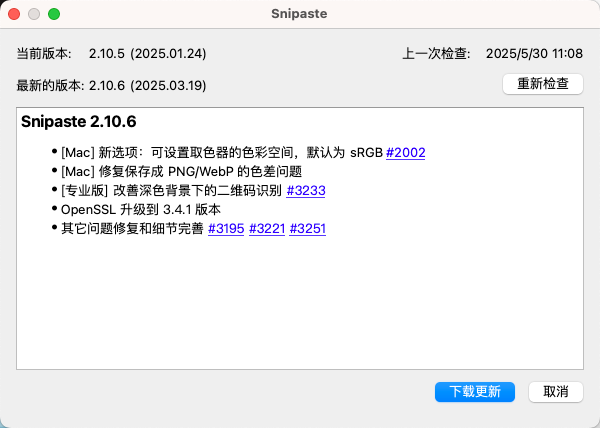The width and height of the screenshot is (600, 428).
Task: Click the Snipaste title bar text
Action: pos(299,15)
